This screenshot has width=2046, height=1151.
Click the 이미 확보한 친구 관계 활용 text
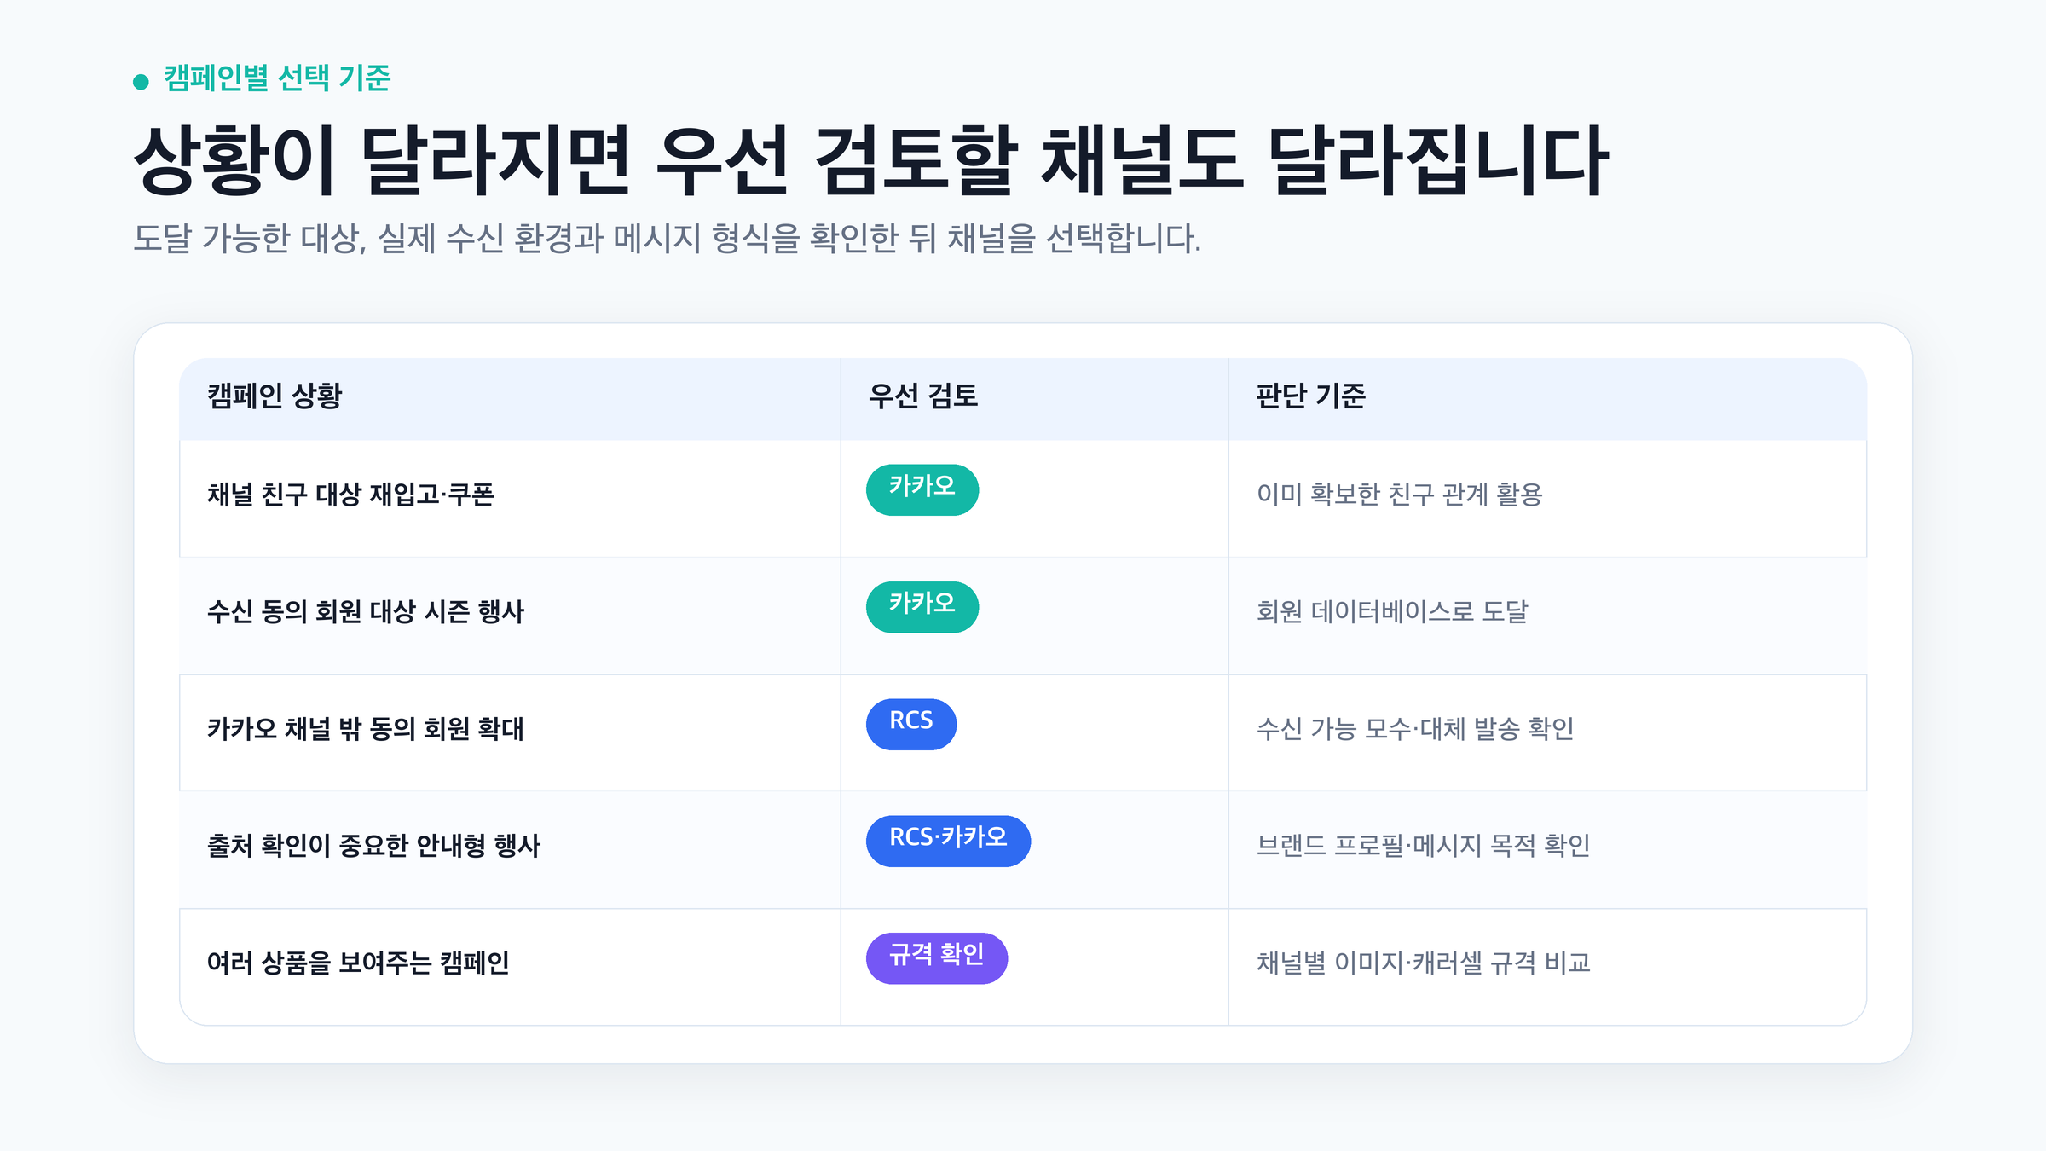pyautogui.click(x=1399, y=495)
